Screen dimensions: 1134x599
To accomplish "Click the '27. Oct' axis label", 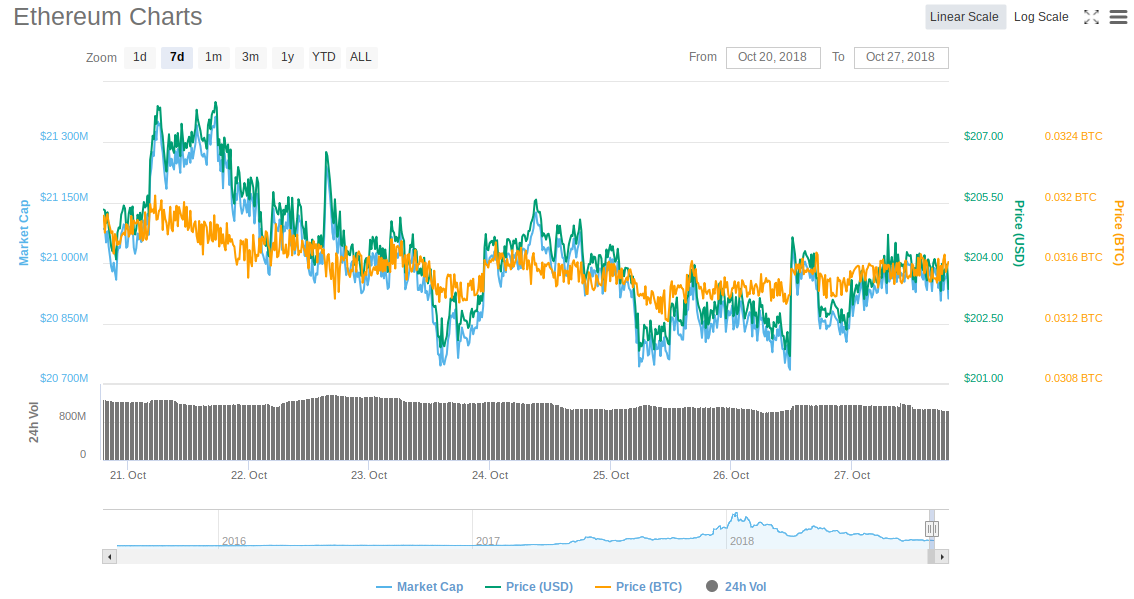I will [852, 475].
